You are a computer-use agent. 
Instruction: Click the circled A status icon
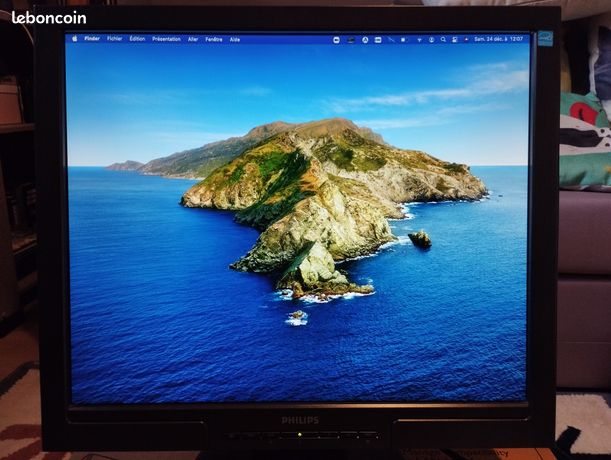365,40
